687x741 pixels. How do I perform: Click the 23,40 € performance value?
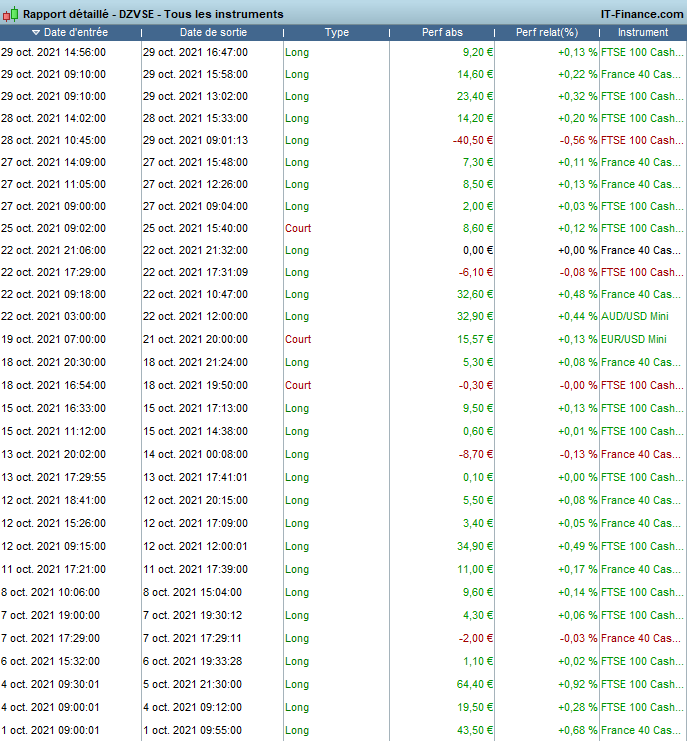click(x=475, y=96)
